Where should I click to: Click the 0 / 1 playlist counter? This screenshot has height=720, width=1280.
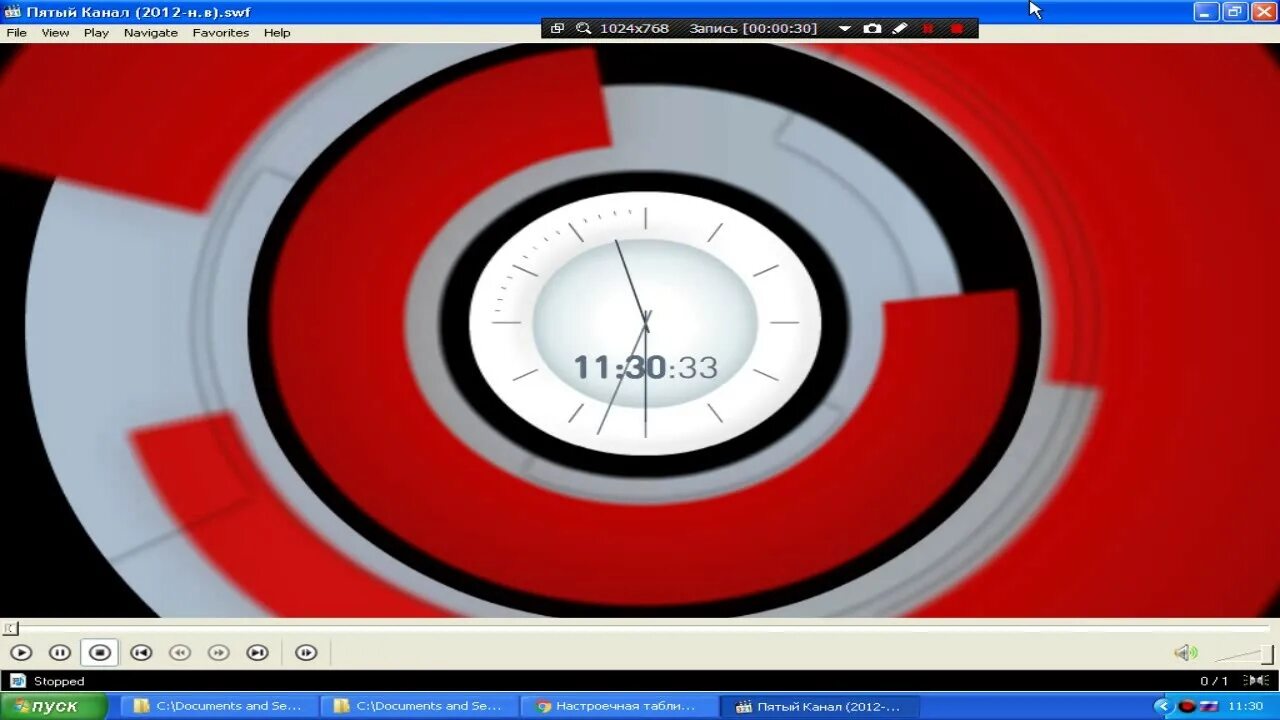pos(1214,682)
